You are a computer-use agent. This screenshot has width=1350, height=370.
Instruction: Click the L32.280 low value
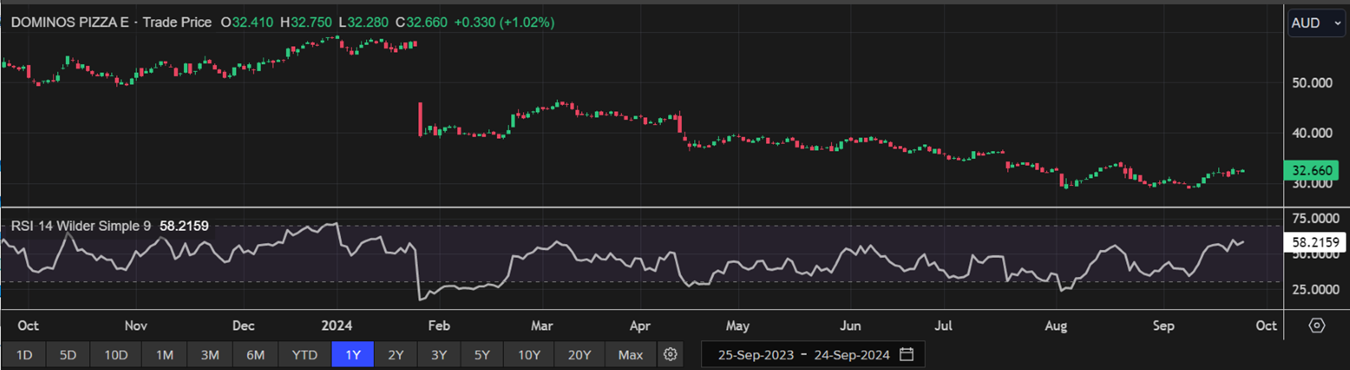coord(365,22)
